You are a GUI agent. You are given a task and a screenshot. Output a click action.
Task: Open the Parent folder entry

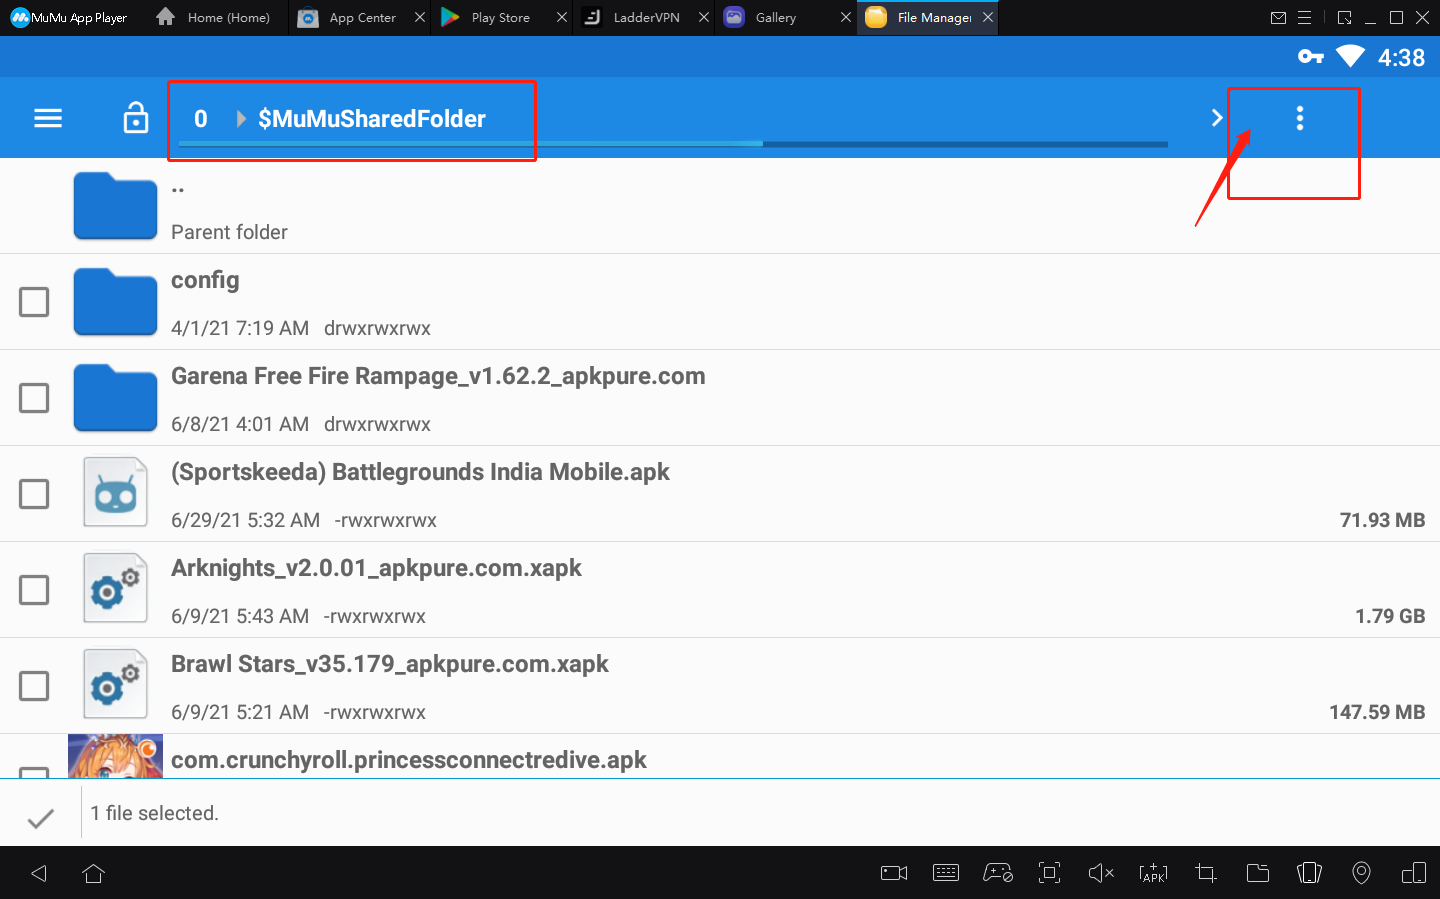tap(720, 206)
